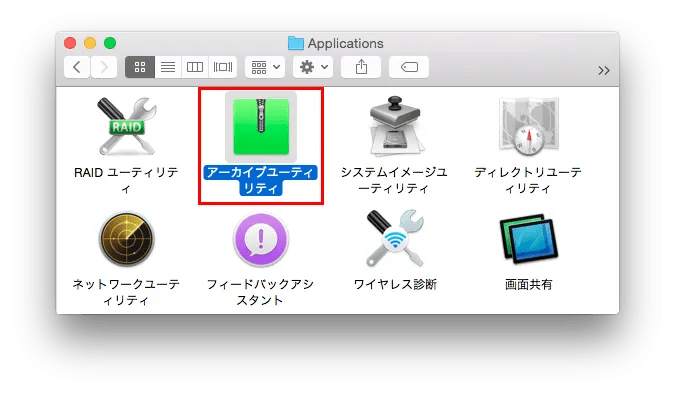The height and width of the screenshot is (394, 675).
Task: Switch to list view
Action: pos(168,67)
